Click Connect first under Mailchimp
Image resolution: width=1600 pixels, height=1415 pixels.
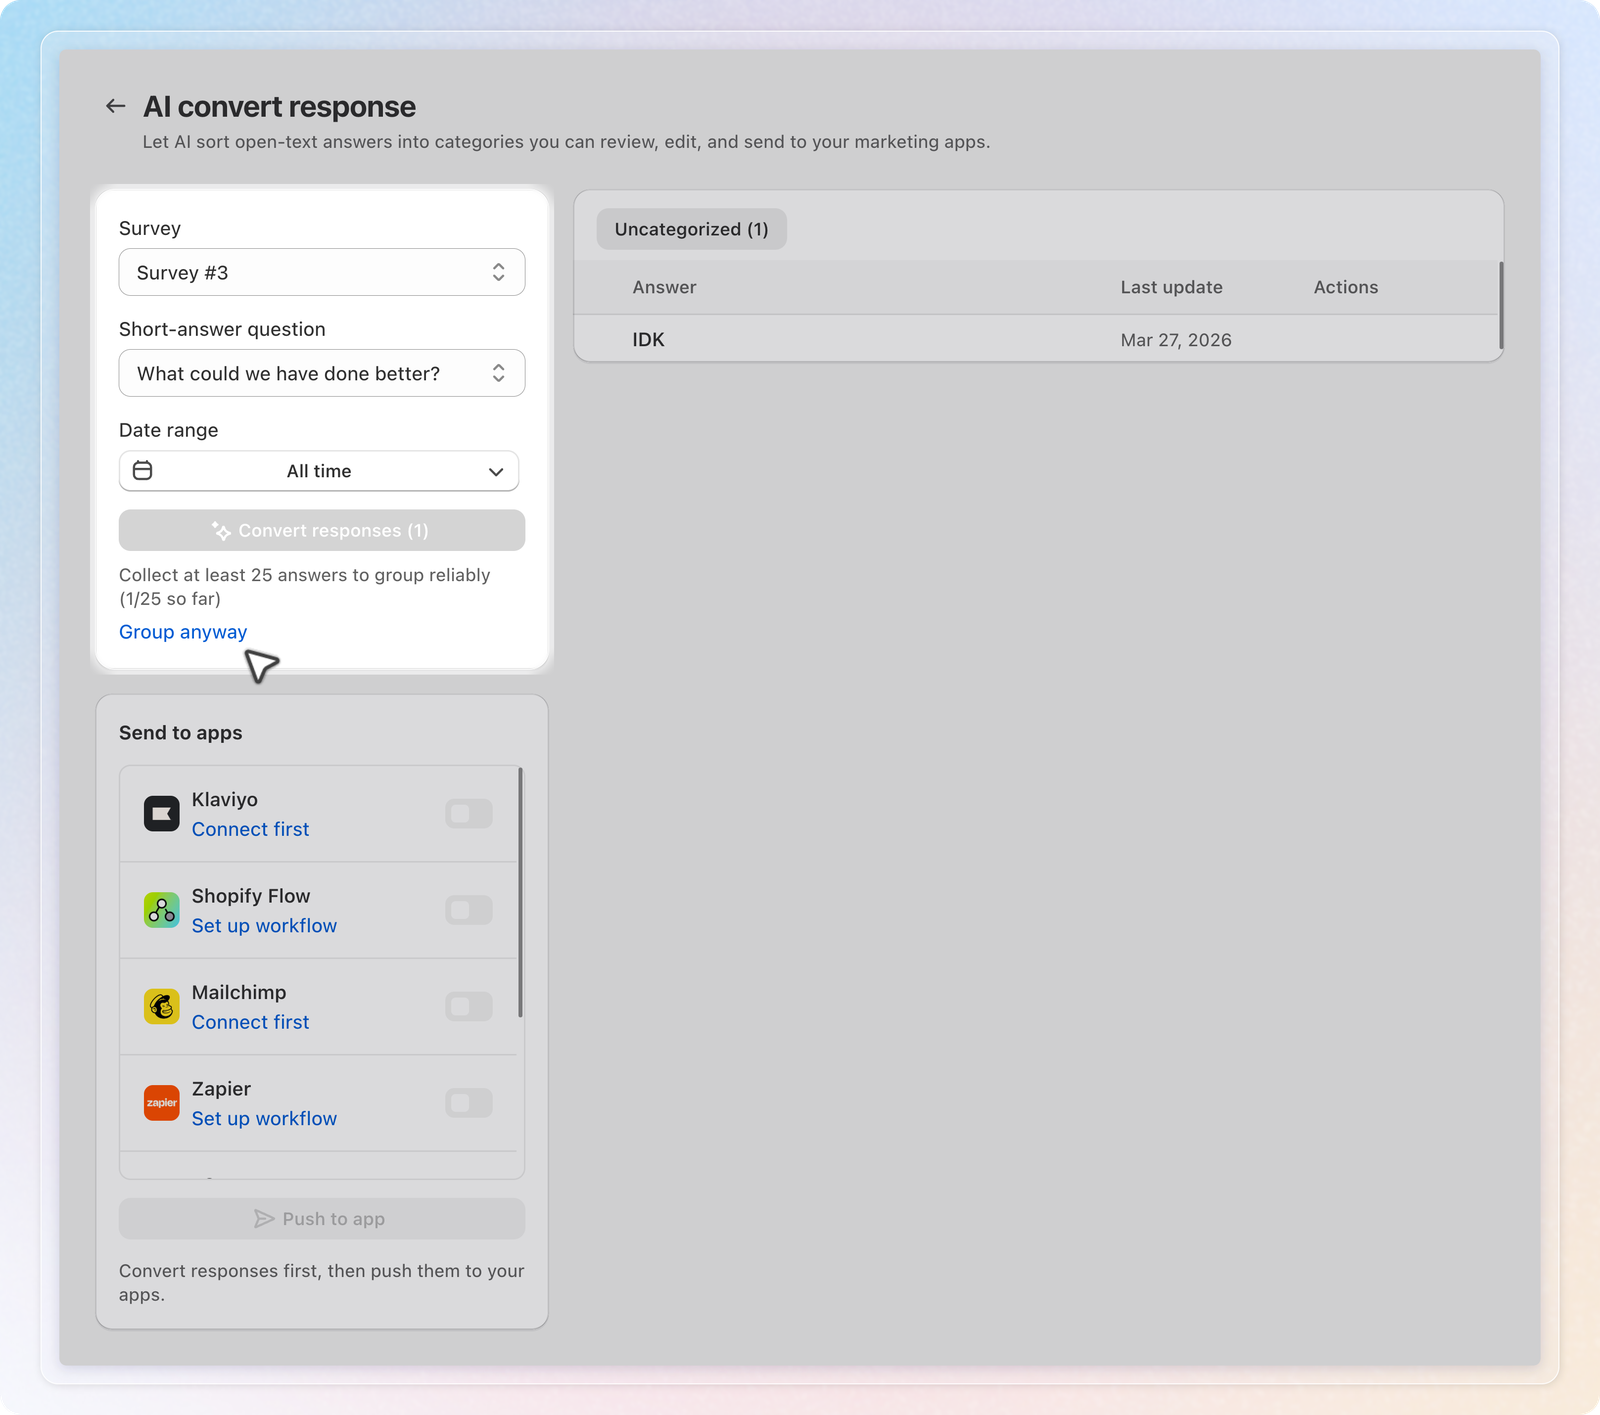pyautogui.click(x=250, y=1022)
